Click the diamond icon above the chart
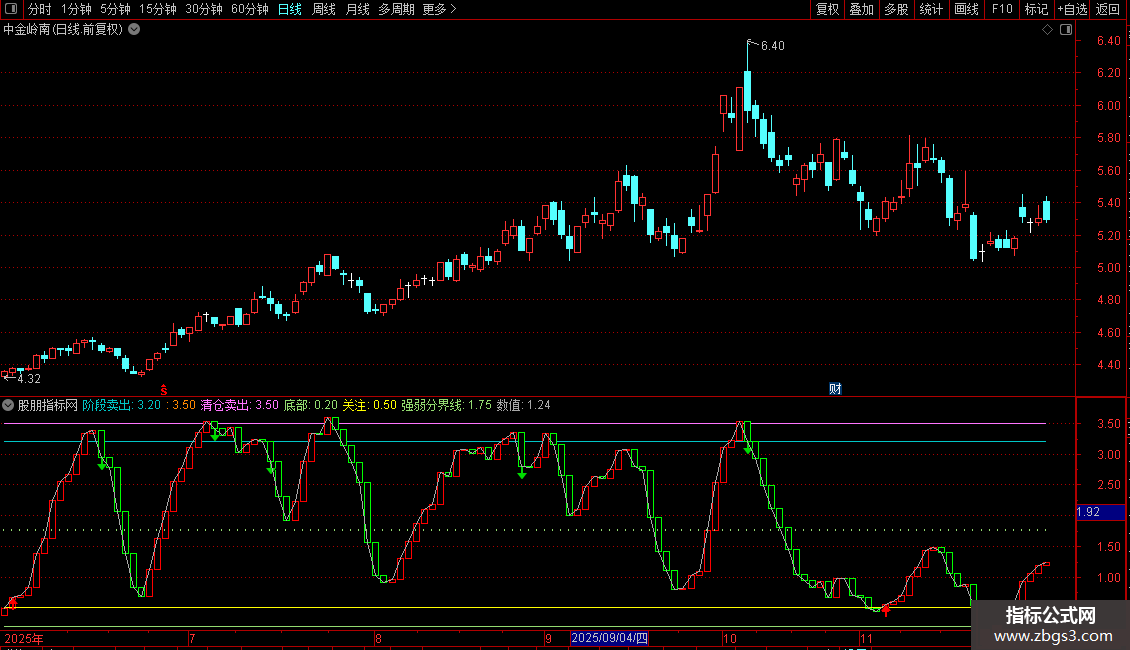Screen dimensions: 1130x650 pos(1047,30)
